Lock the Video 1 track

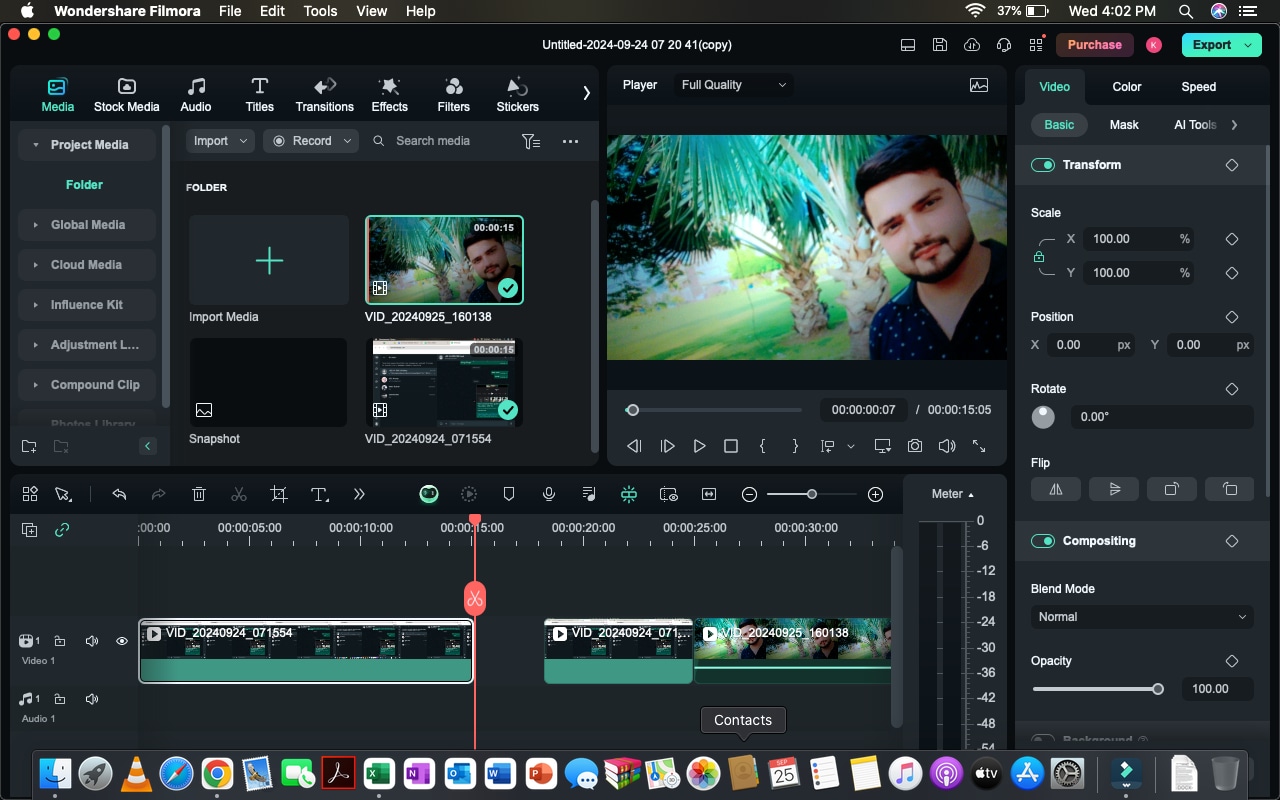60,641
